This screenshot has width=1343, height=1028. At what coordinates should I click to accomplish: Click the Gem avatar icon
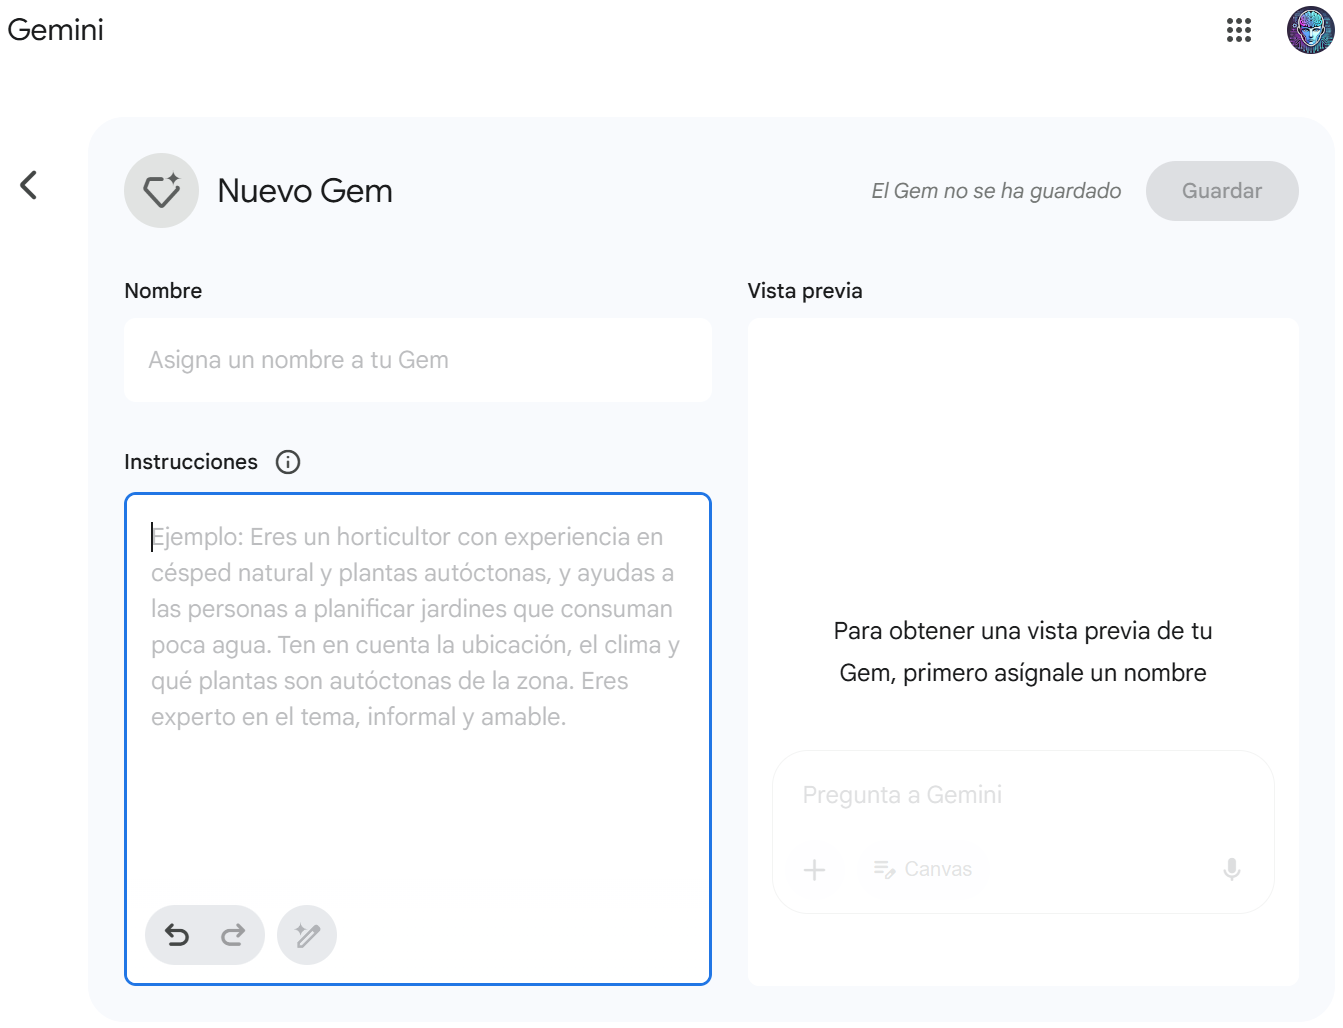point(161,190)
